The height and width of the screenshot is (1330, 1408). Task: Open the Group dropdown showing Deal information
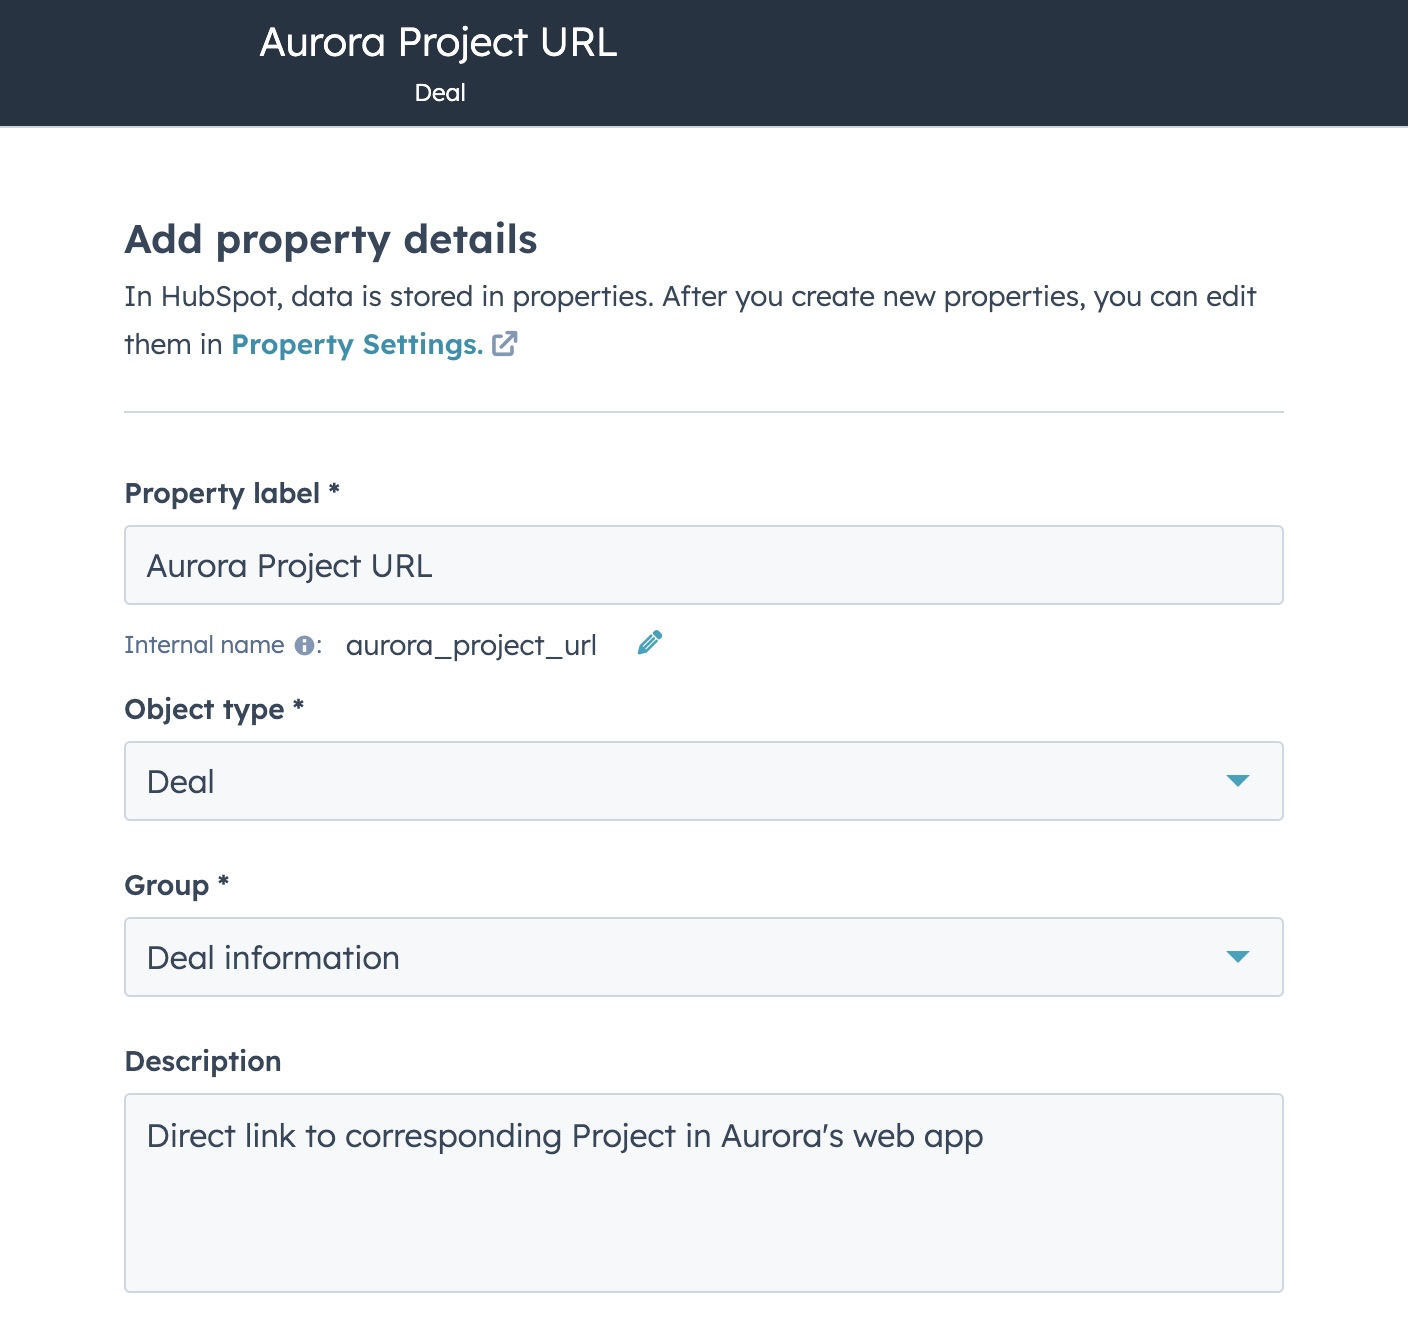[704, 957]
